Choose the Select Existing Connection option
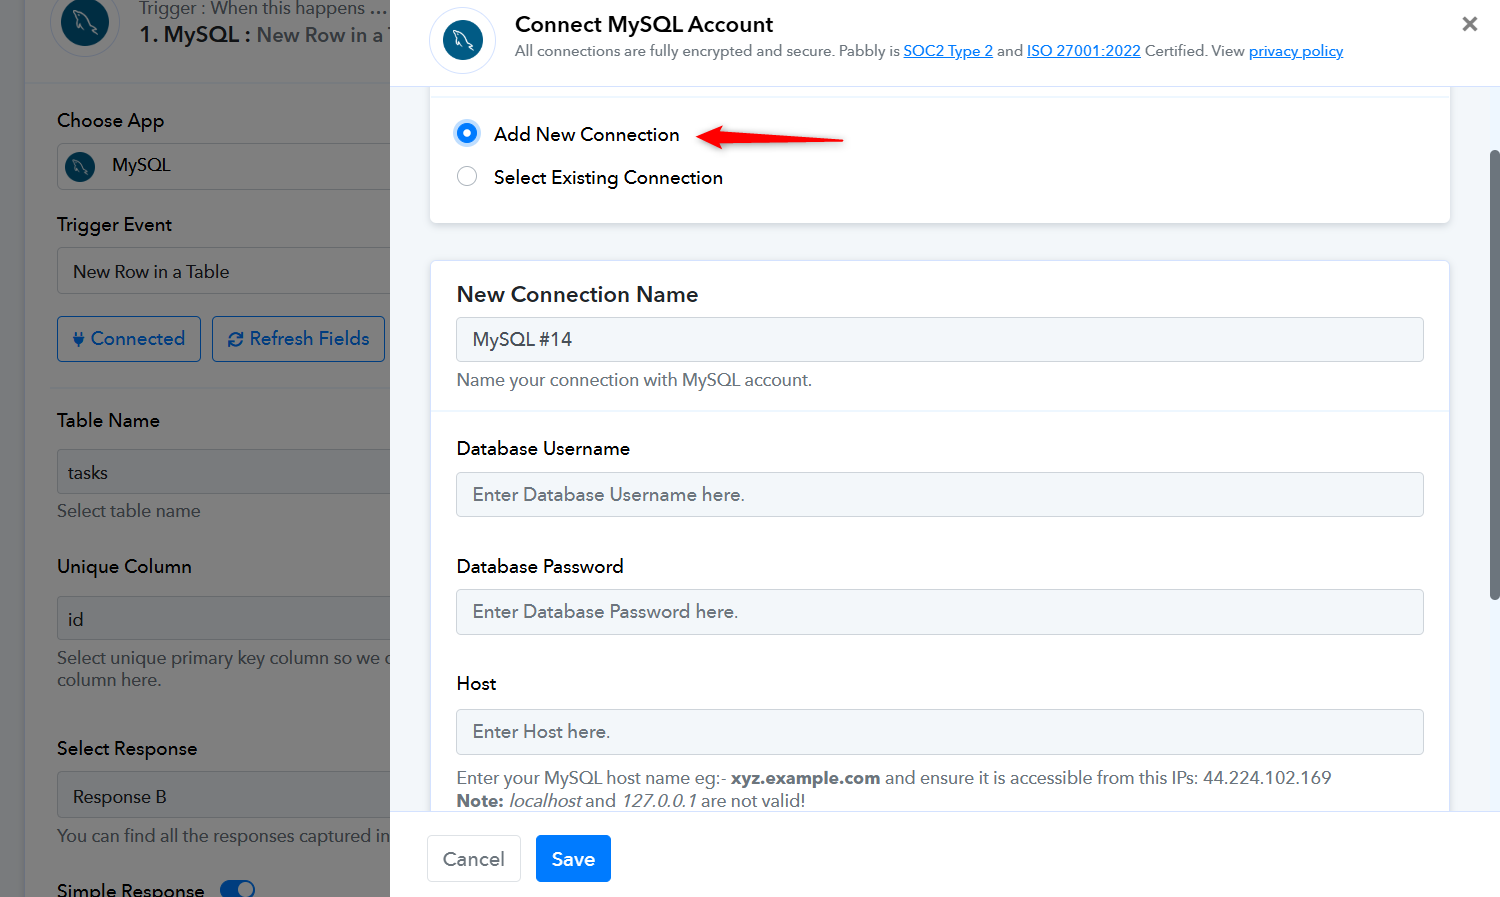Image resolution: width=1500 pixels, height=897 pixels. click(x=467, y=177)
